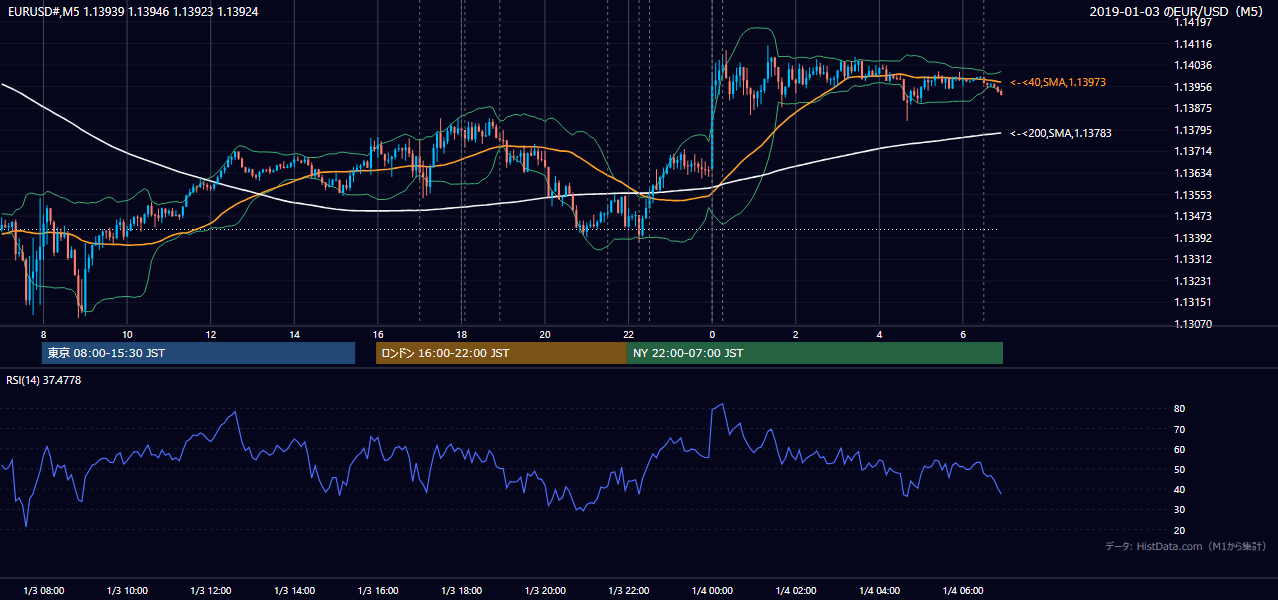The image size is (1278, 600).
Task: Click bottom time label 1/4 06:00
Action: point(963,591)
